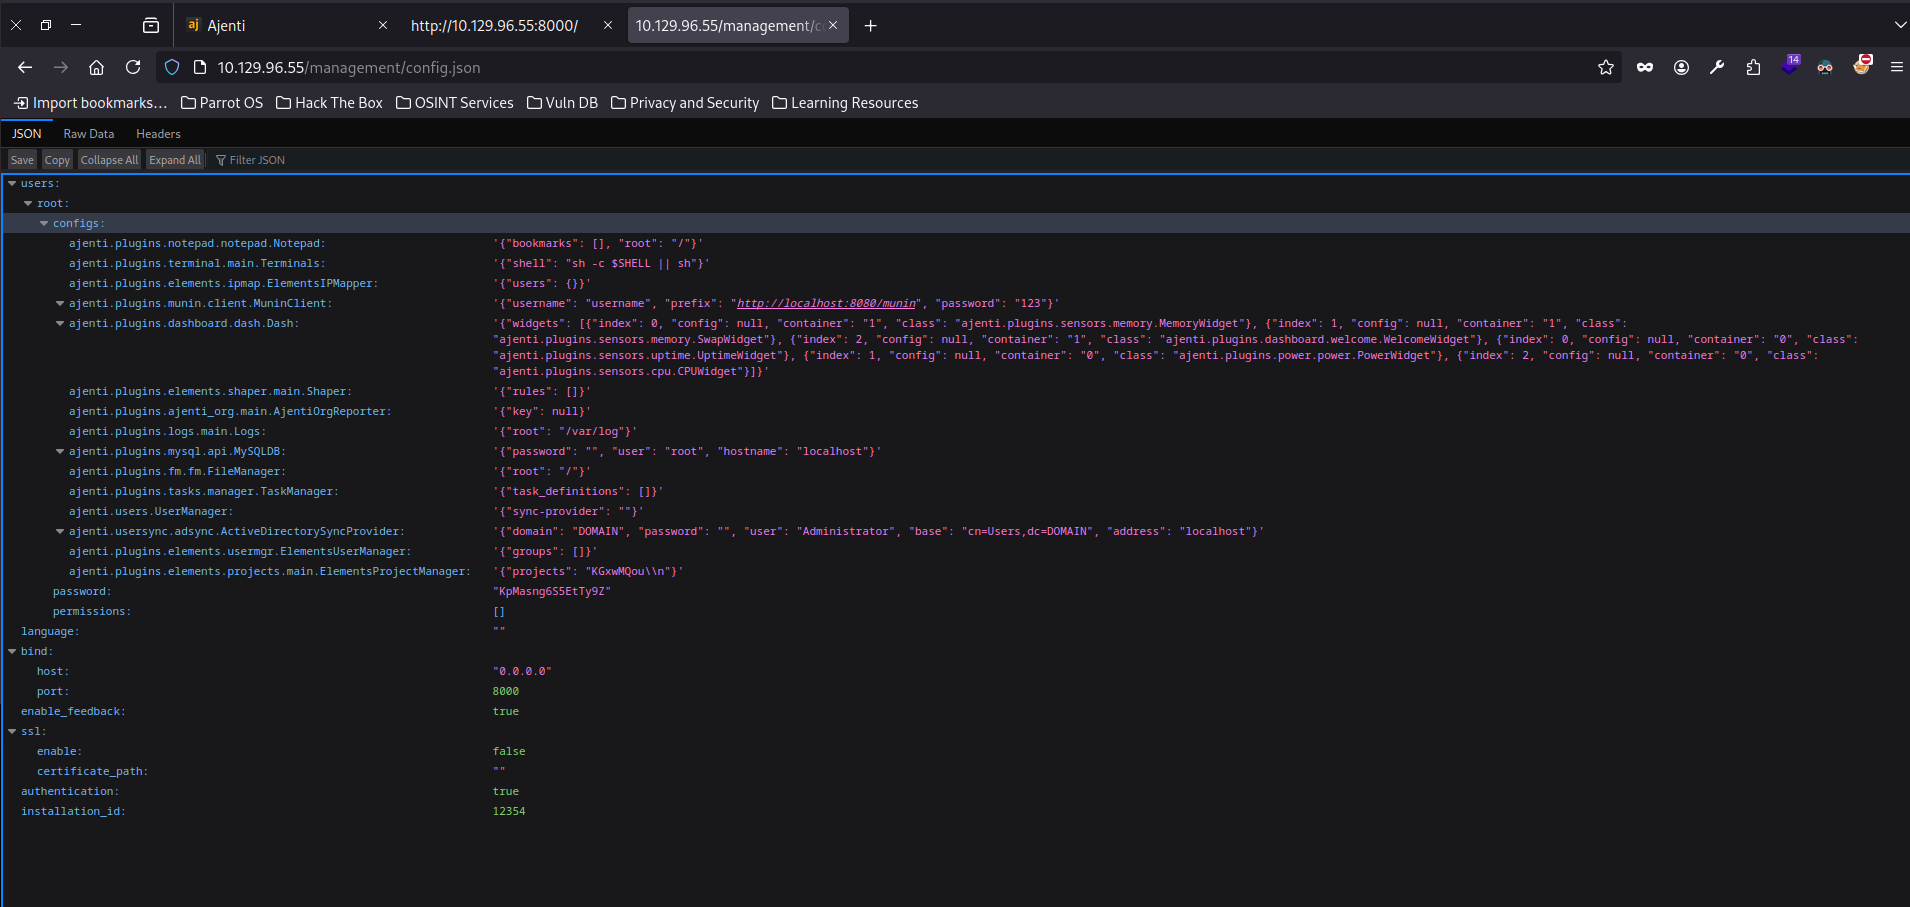1910x907 pixels.
Task: Open the Parrot OS bookmark folder
Action: coord(222,103)
